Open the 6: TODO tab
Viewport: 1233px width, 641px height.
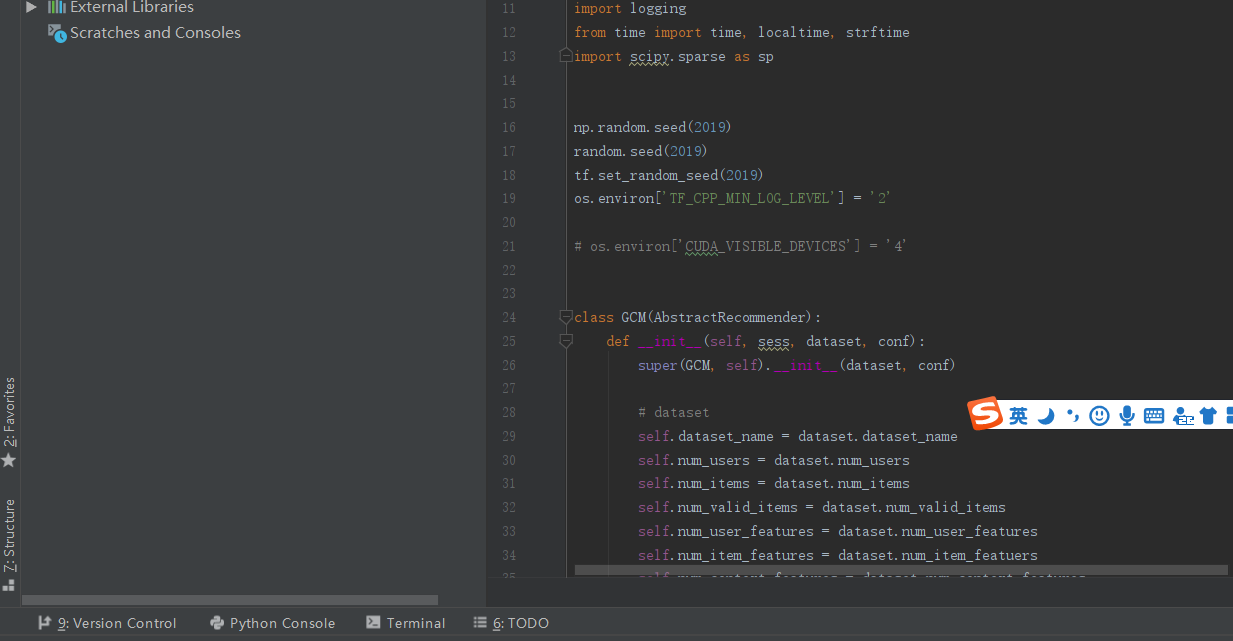(x=511, y=623)
